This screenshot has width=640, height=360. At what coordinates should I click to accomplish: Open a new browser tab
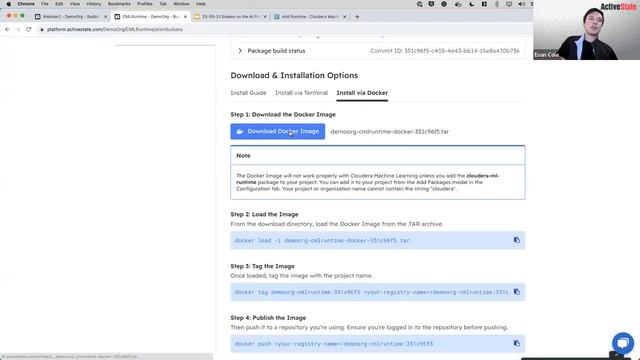357,17
